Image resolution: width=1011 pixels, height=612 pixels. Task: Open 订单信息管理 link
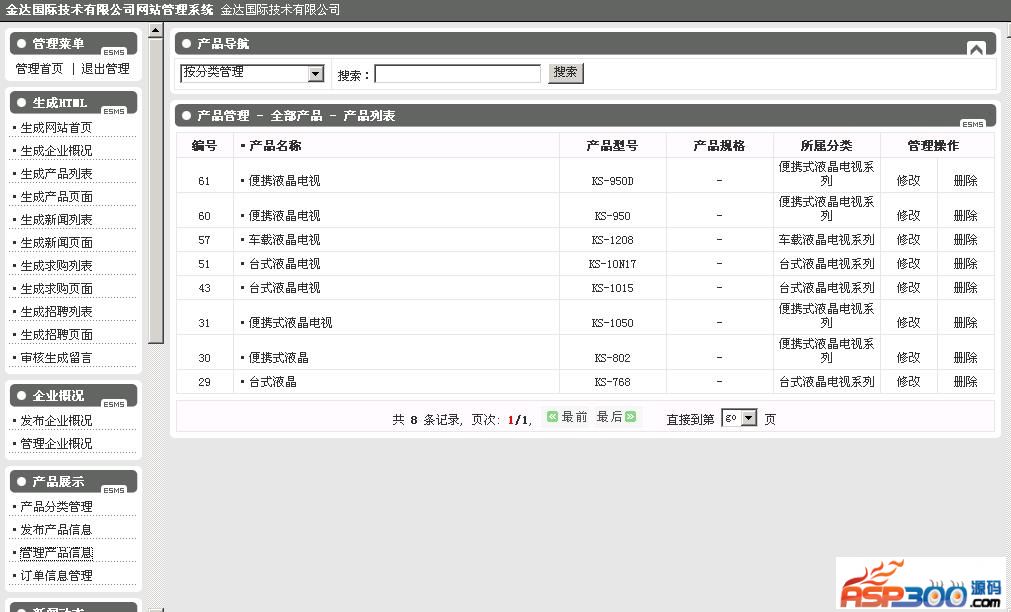pyautogui.click(x=56, y=576)
